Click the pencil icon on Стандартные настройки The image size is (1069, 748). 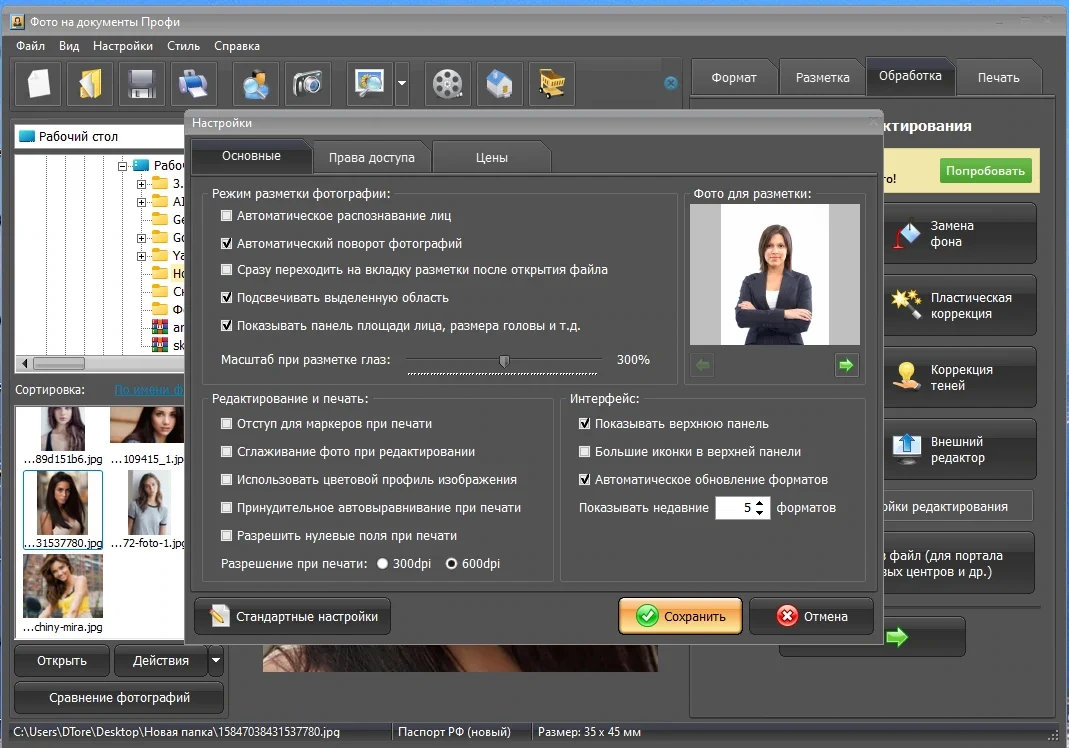[x=220, y=616]
